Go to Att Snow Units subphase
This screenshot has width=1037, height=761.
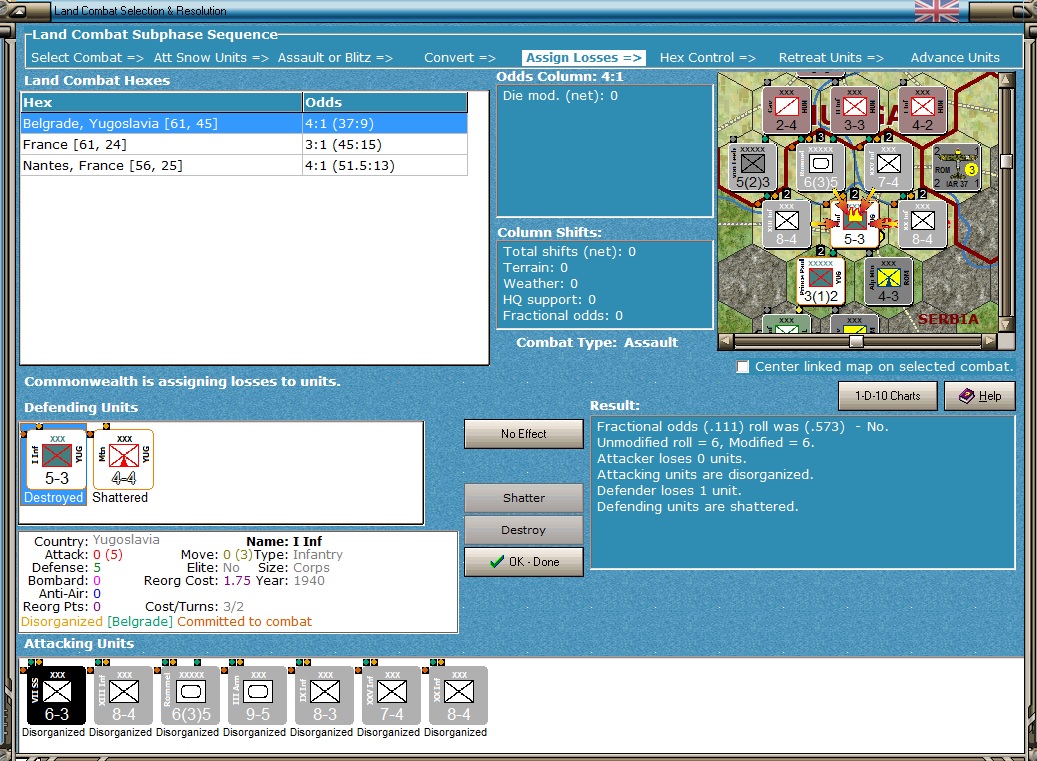(x=211, y=58)
